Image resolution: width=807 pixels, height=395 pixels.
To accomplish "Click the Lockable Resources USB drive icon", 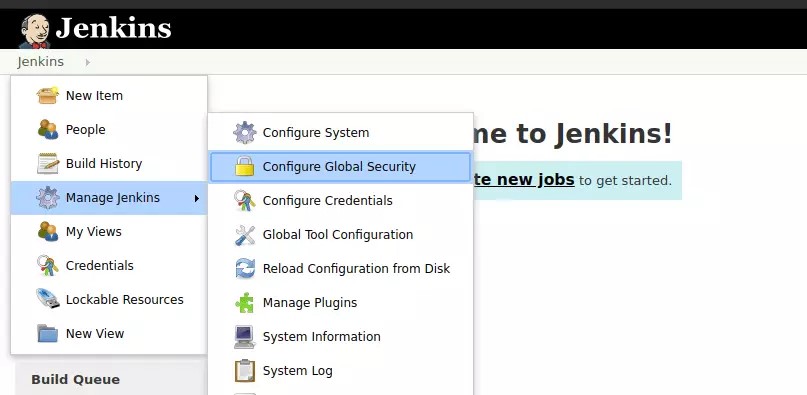I will pyautogui.click(x=48, y=299).
